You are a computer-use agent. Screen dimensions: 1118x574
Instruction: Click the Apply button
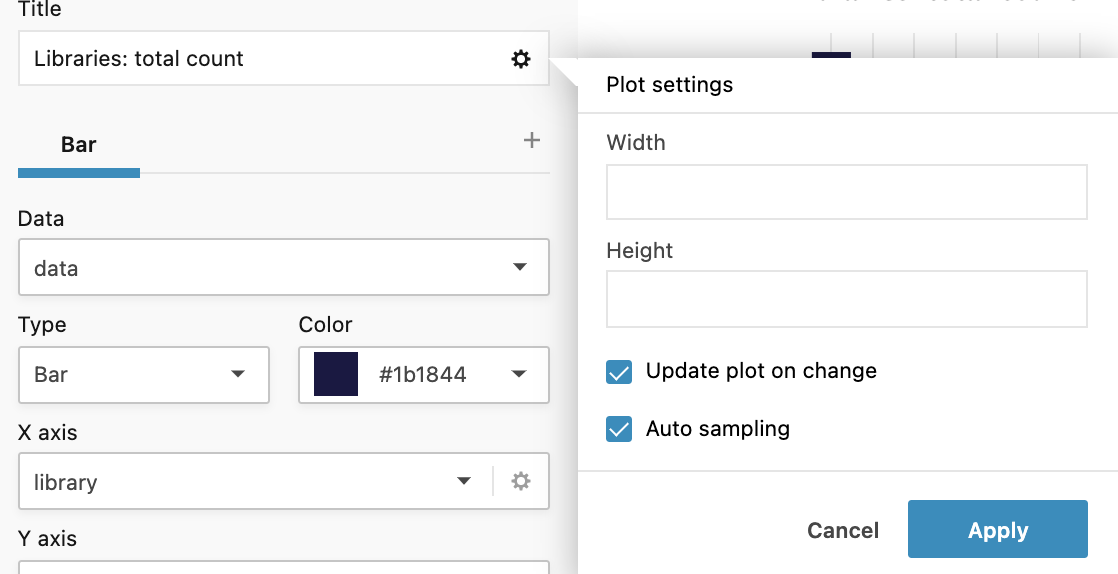pos(997,530)
